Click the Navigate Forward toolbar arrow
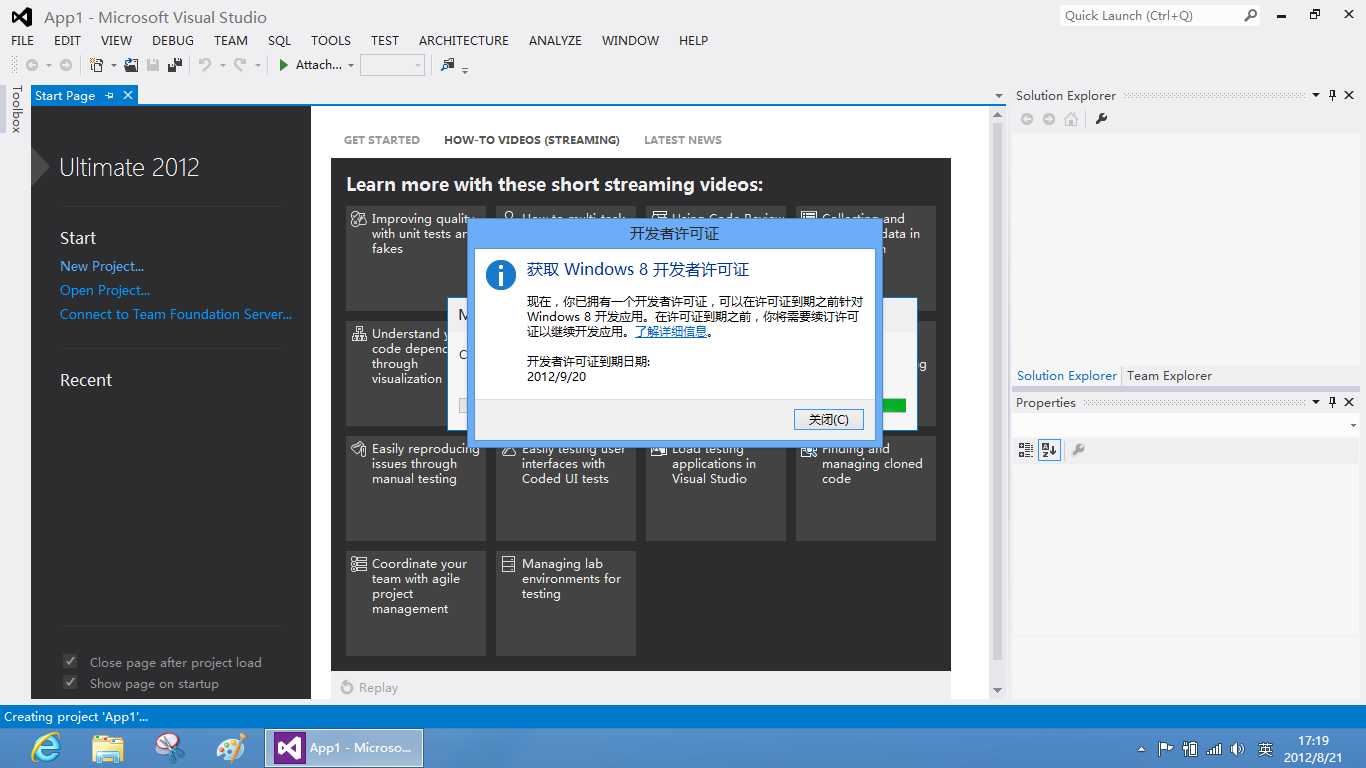Viewport: 1366px width, 768px height. click(x=66, y=65)
